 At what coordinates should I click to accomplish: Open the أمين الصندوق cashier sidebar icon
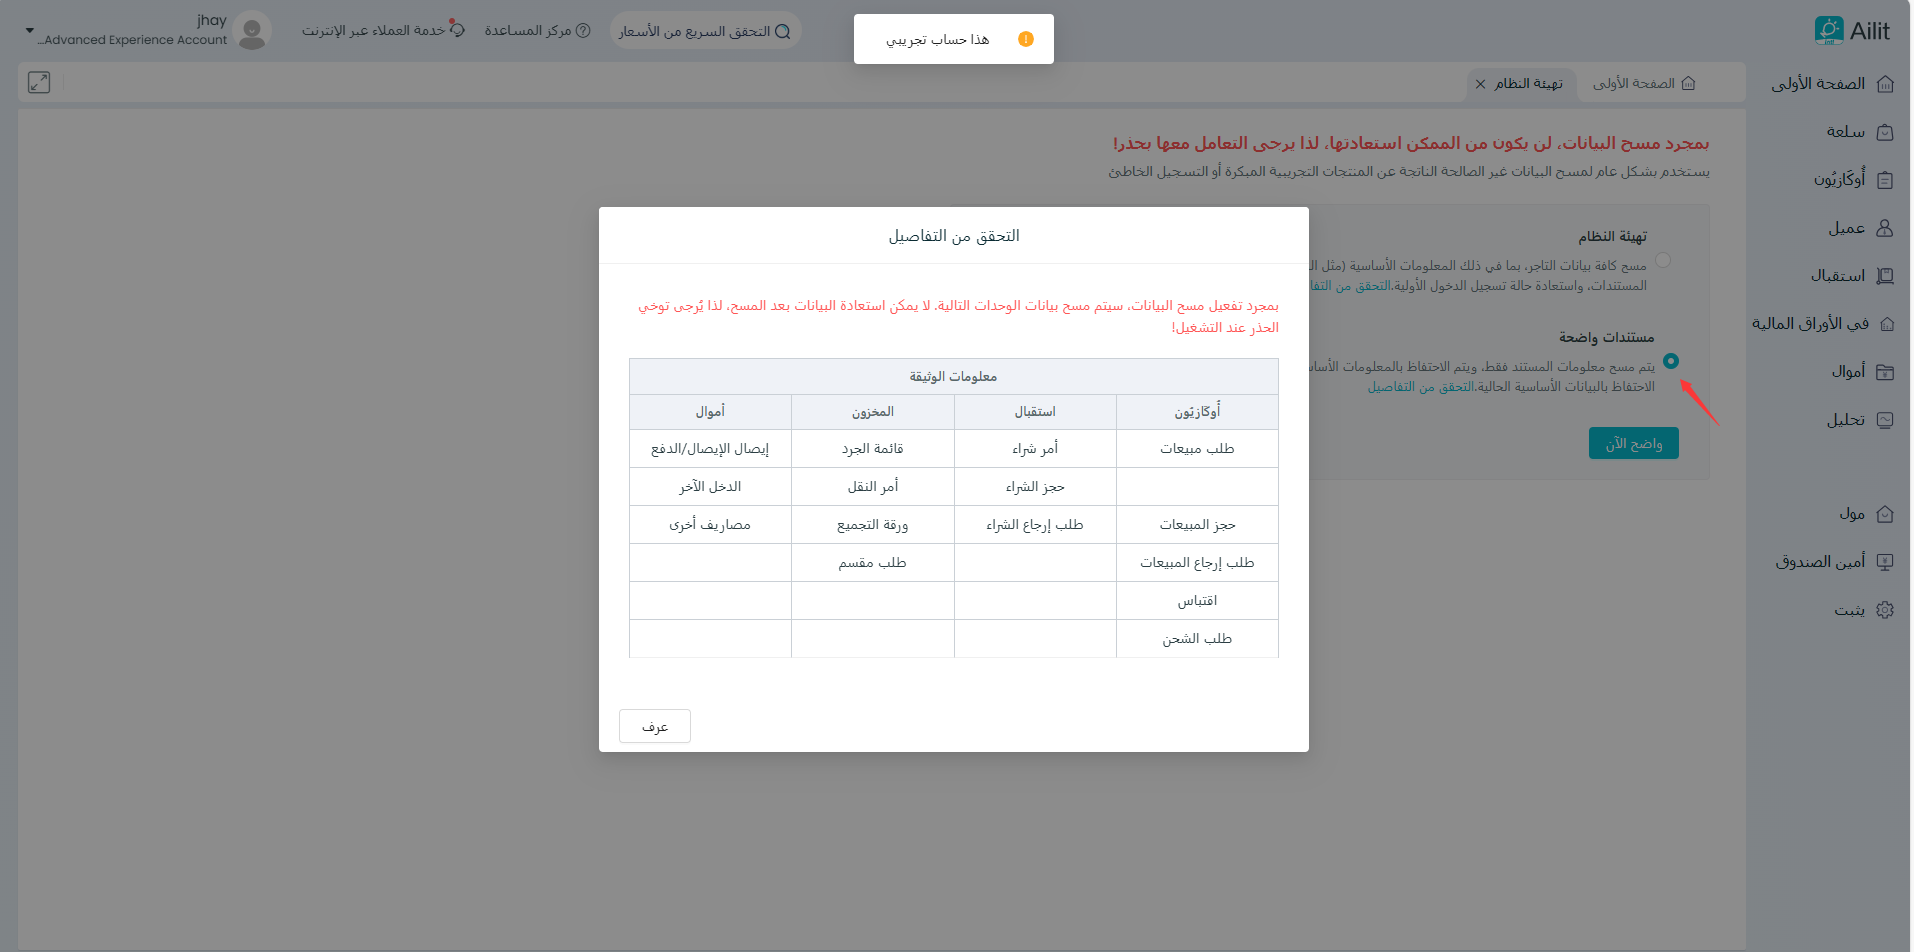1885,562
